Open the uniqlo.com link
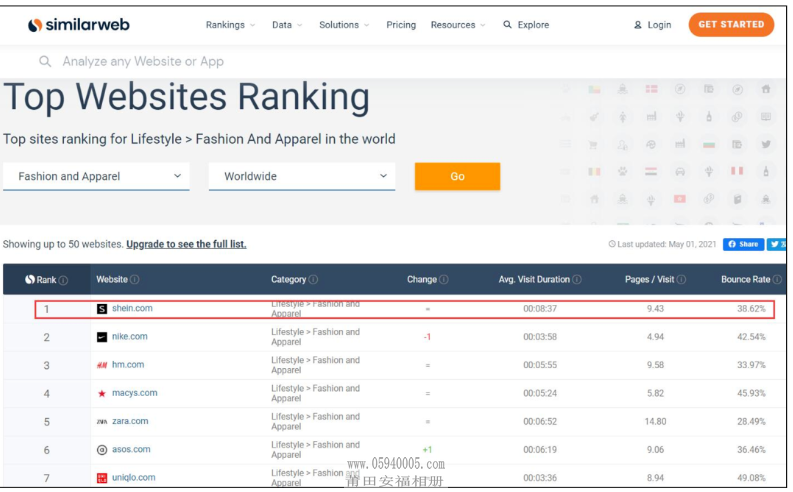 click(134, 477)
